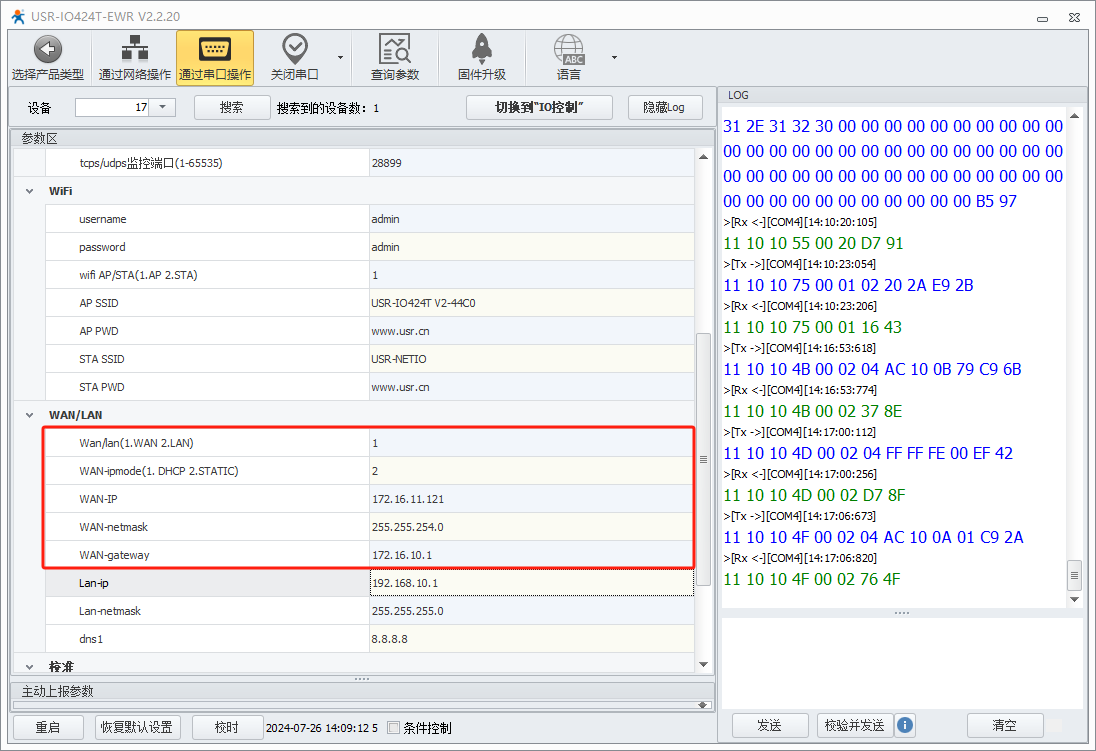
Task: Enable the 条件控制 checkbox
Action: pyautogui.click(x=394, y=728)
